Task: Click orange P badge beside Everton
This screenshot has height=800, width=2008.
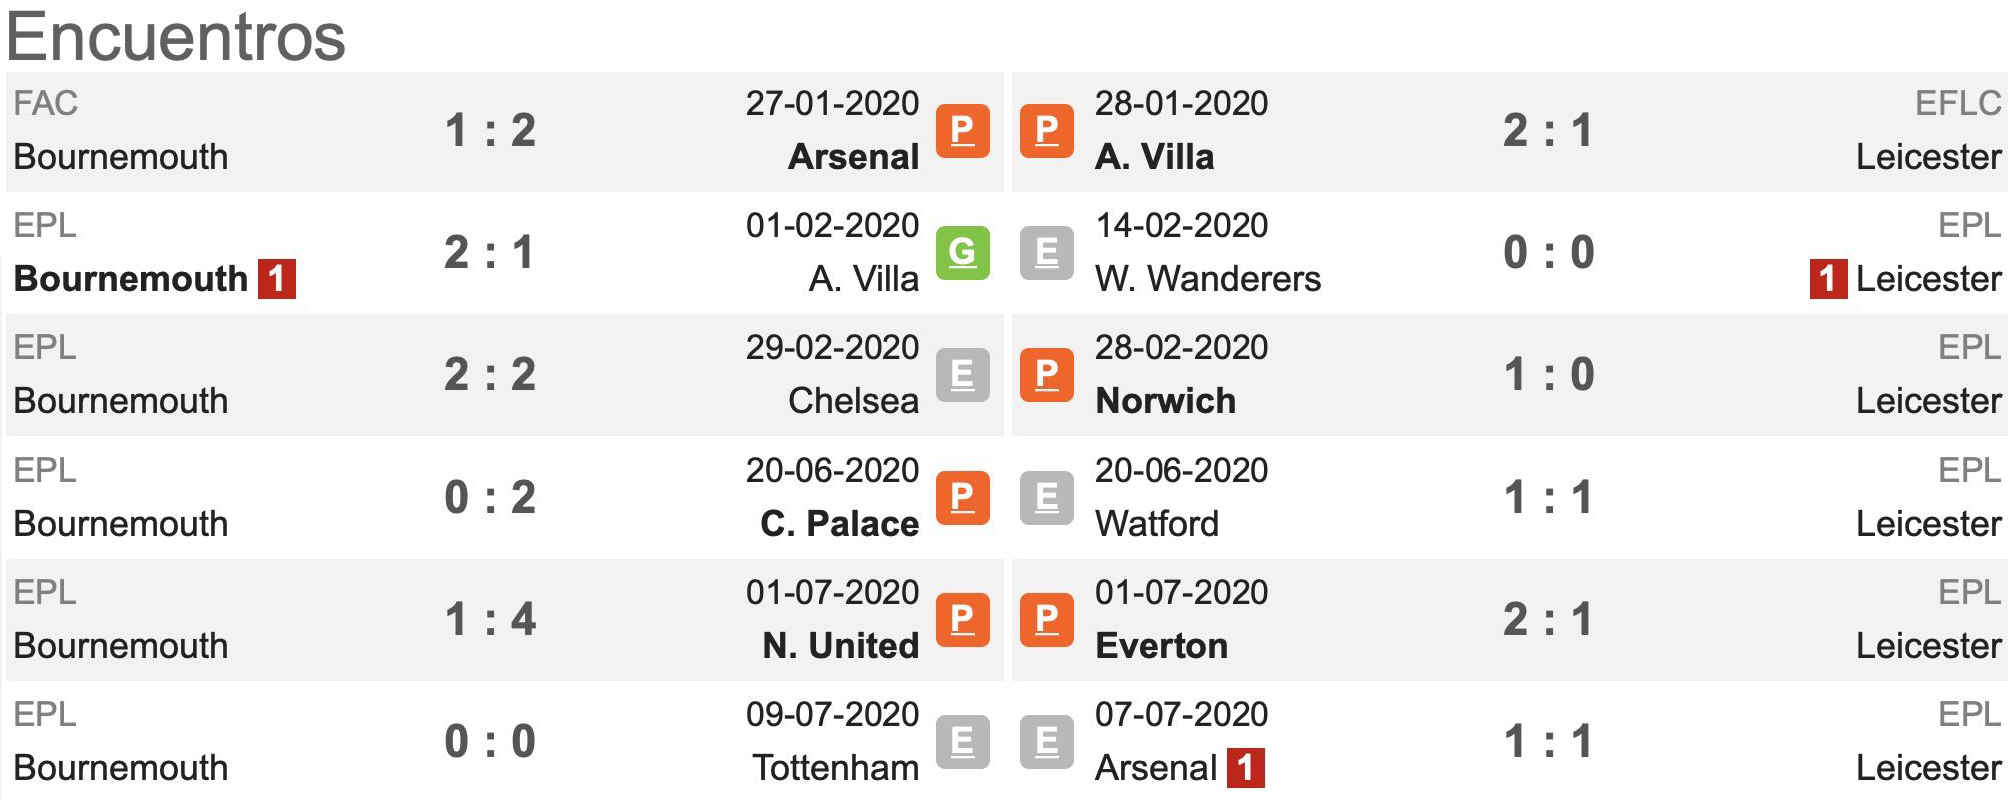Action: 1046,620
